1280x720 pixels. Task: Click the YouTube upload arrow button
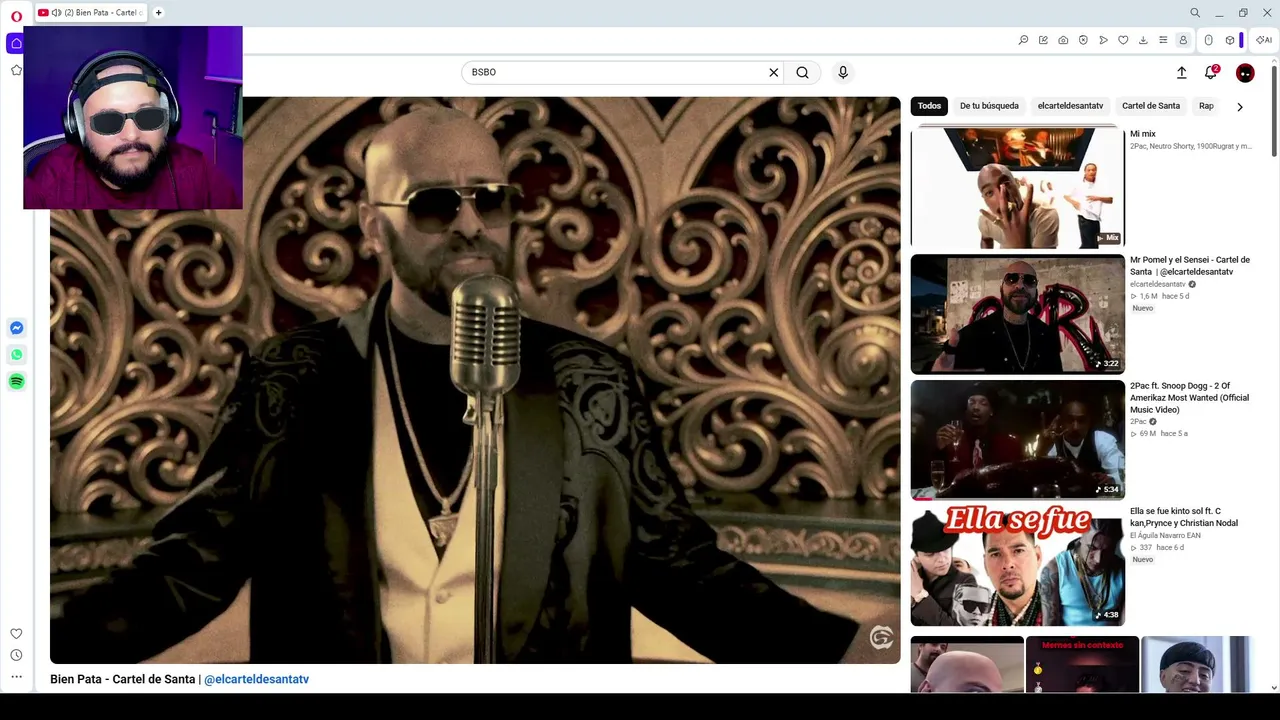click(x=1181, y=72)
